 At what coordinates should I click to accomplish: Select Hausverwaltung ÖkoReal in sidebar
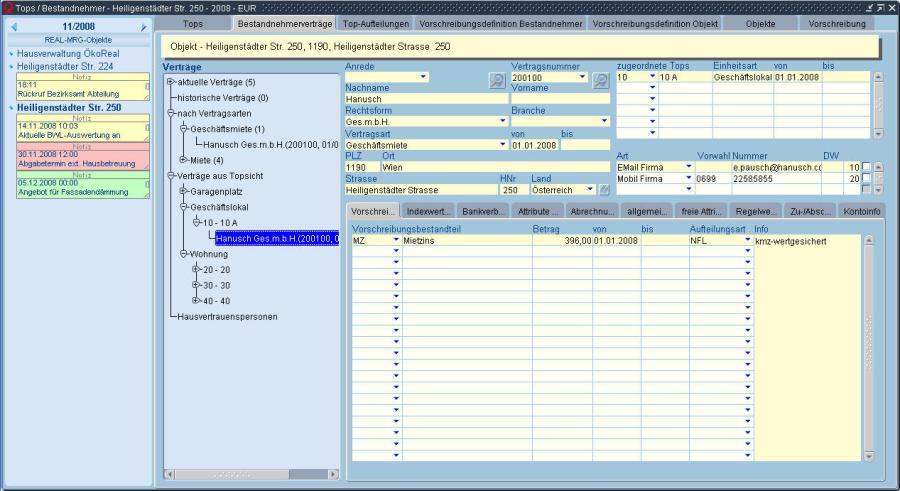68,53
